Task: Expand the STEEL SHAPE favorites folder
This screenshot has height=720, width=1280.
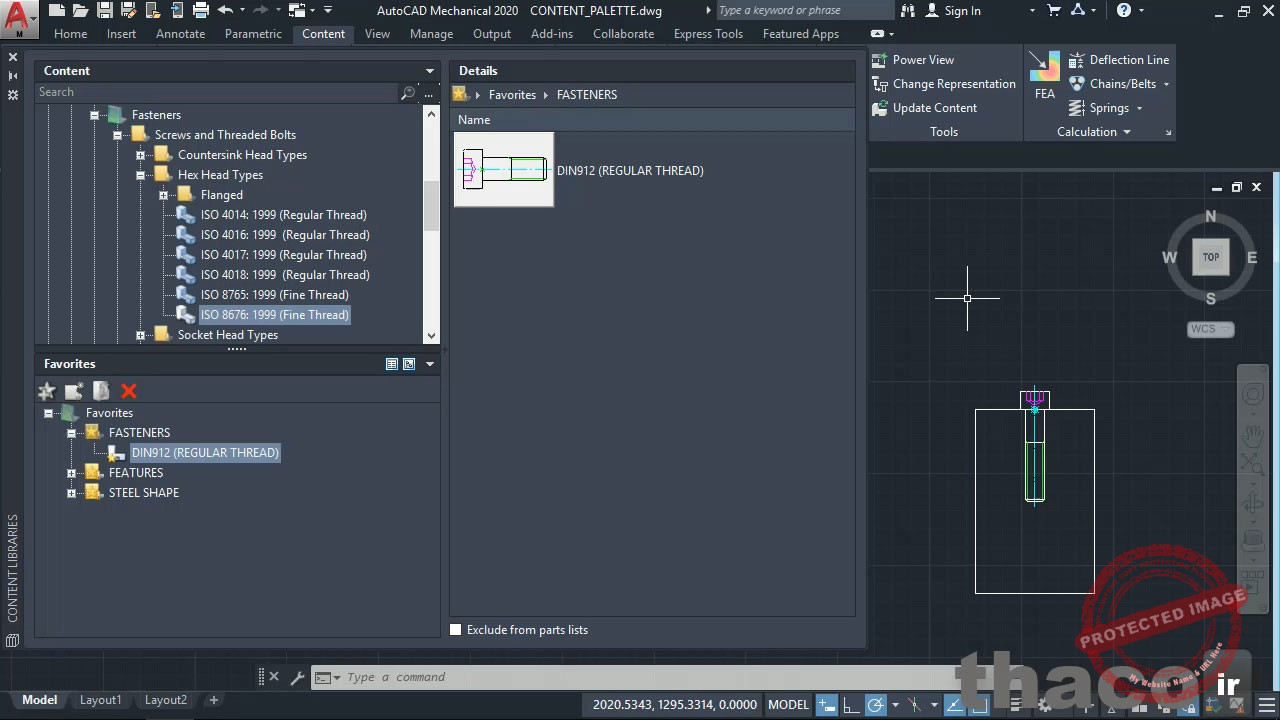Action: click(x=71, y=493)
